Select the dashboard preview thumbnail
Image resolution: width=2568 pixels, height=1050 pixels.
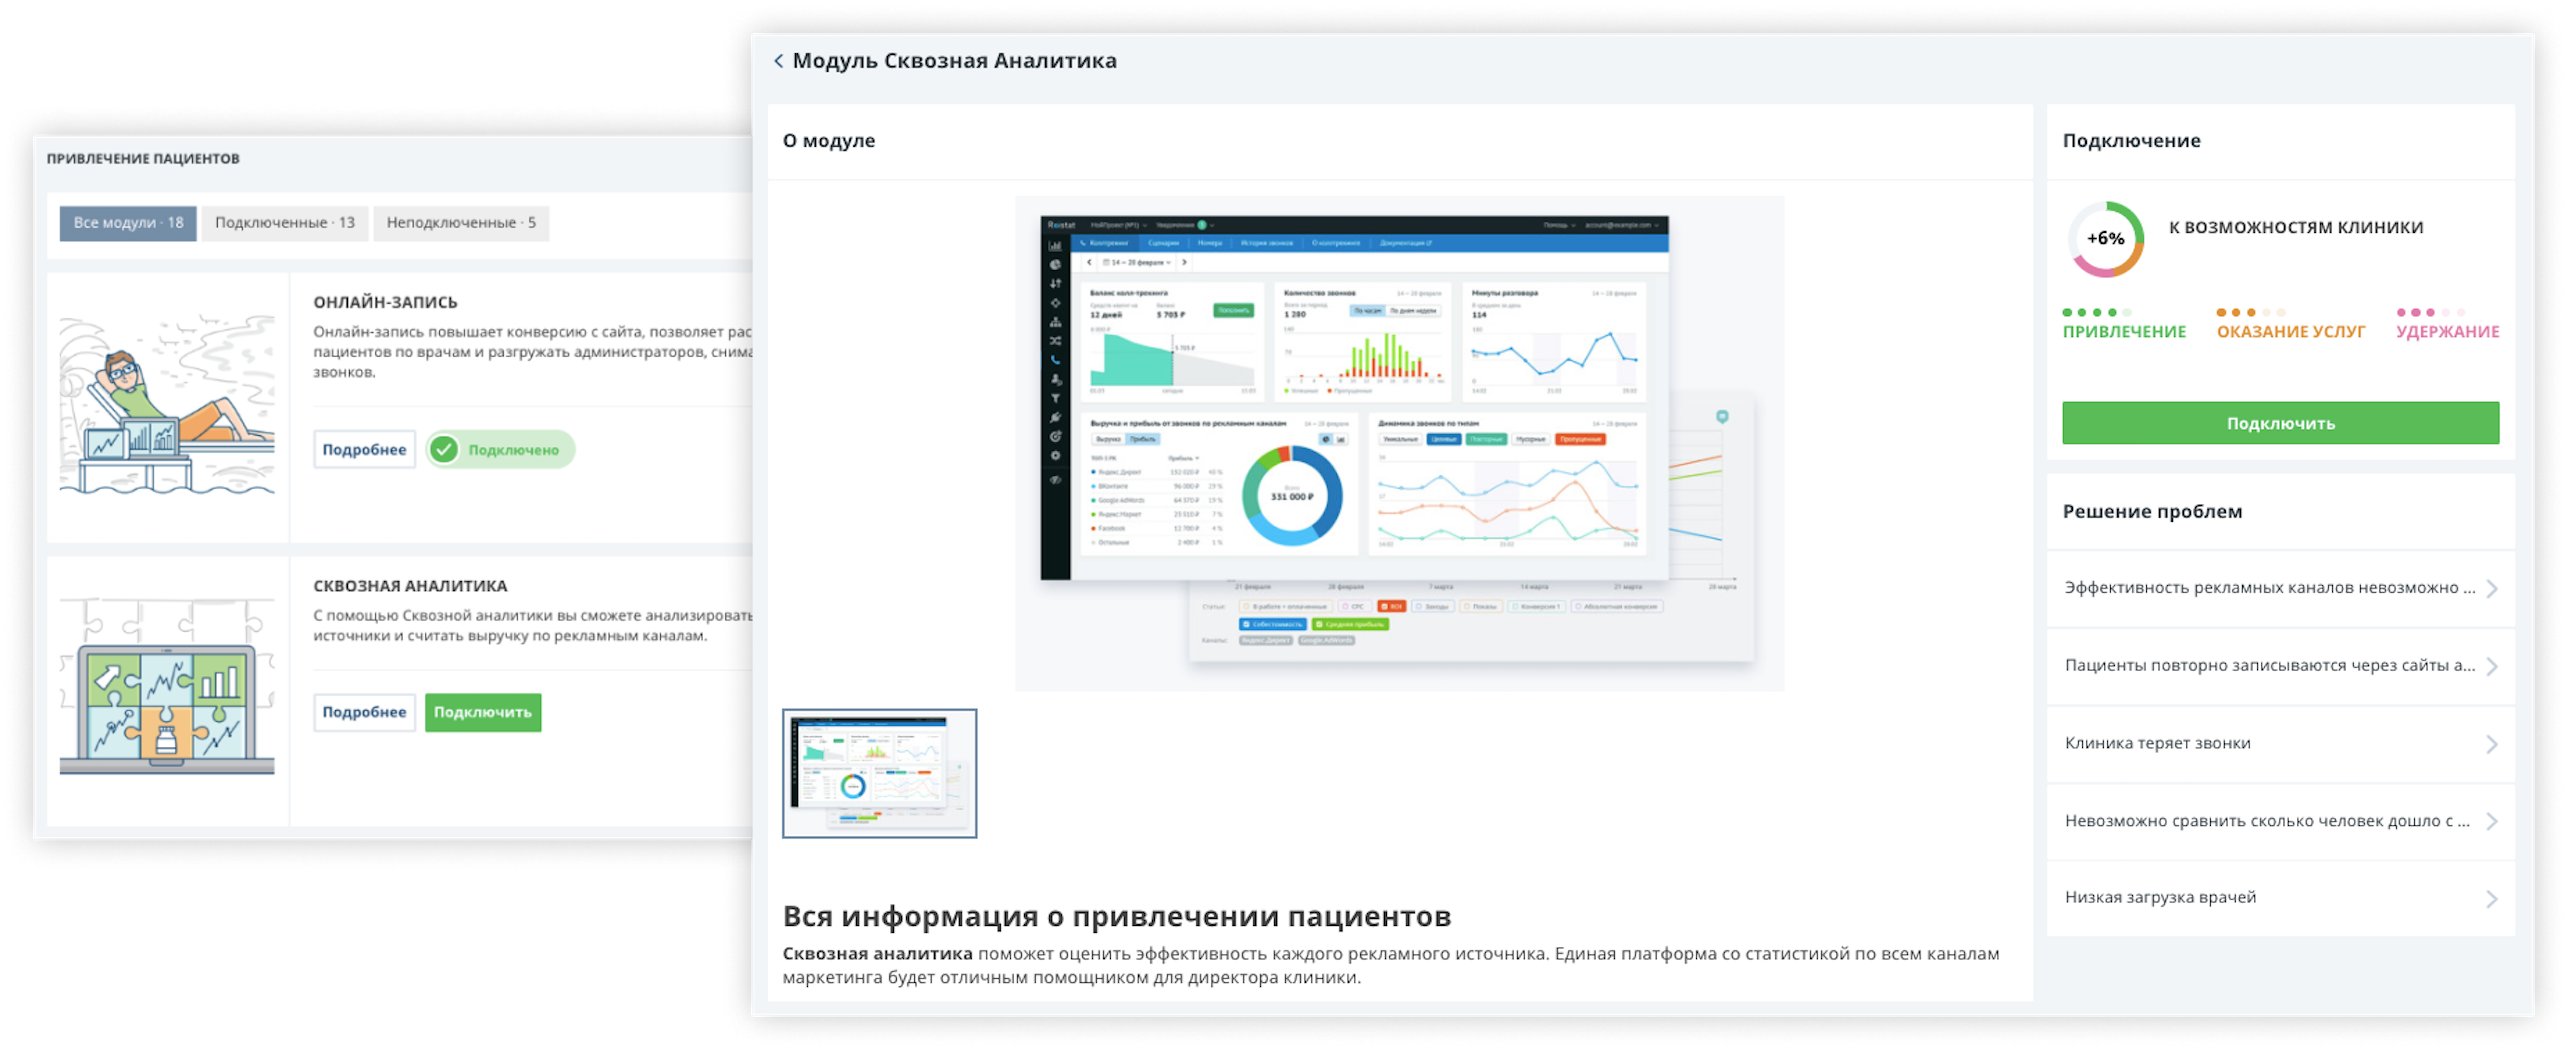879,773
